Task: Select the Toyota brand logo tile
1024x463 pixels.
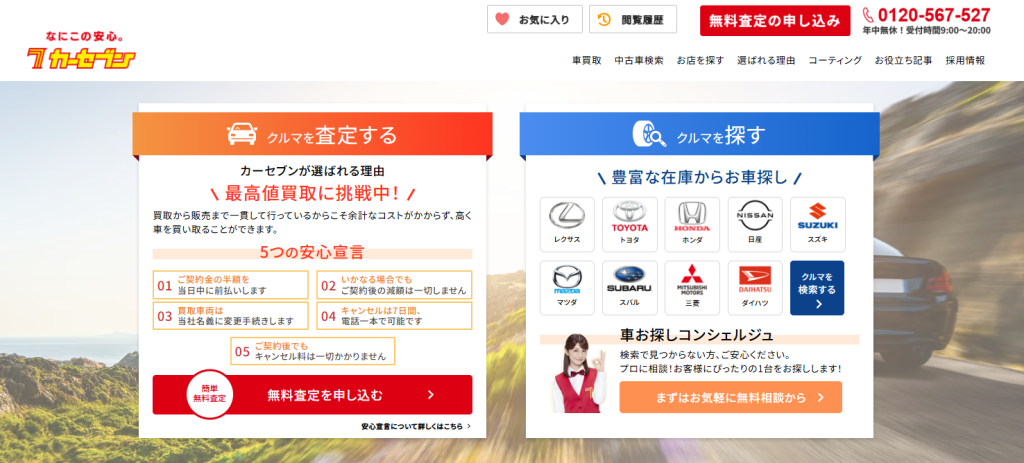Action: (x=630, y=224)
